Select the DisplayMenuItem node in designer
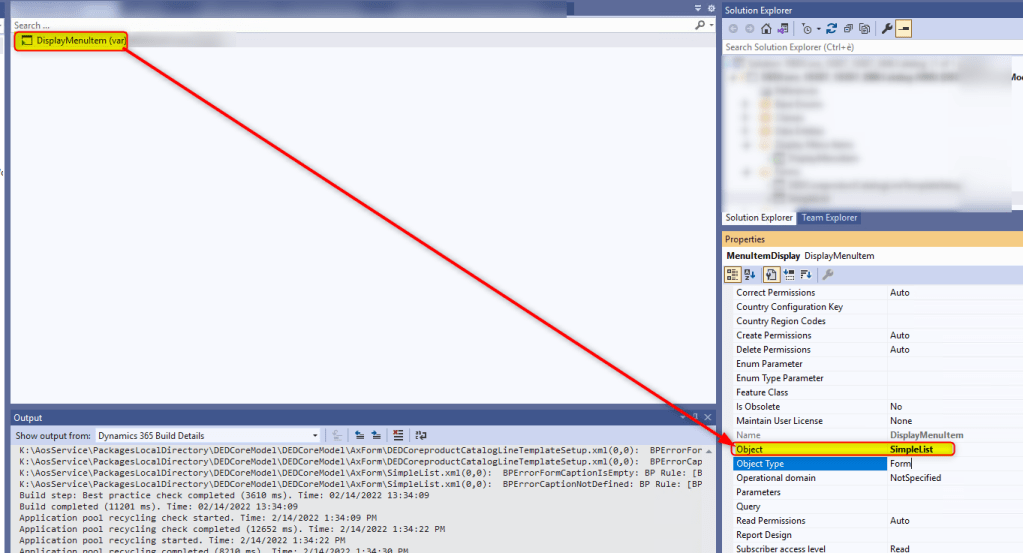1023x553 pixels. tap(72, 41)
